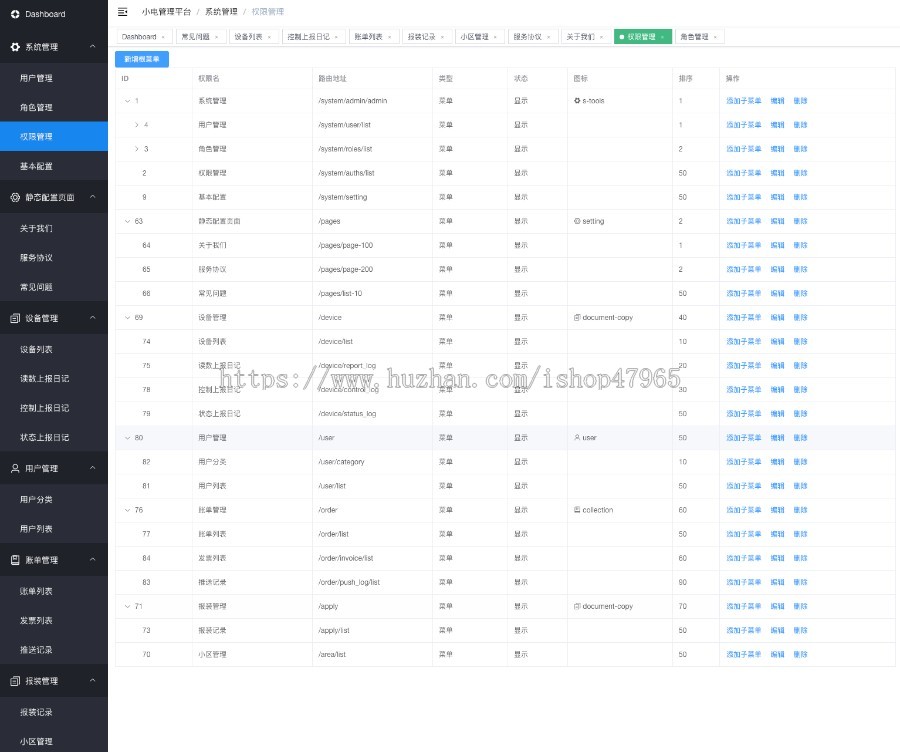
Task: Collapse table row ID 71 报装管理
Action: tap(127, 606)
